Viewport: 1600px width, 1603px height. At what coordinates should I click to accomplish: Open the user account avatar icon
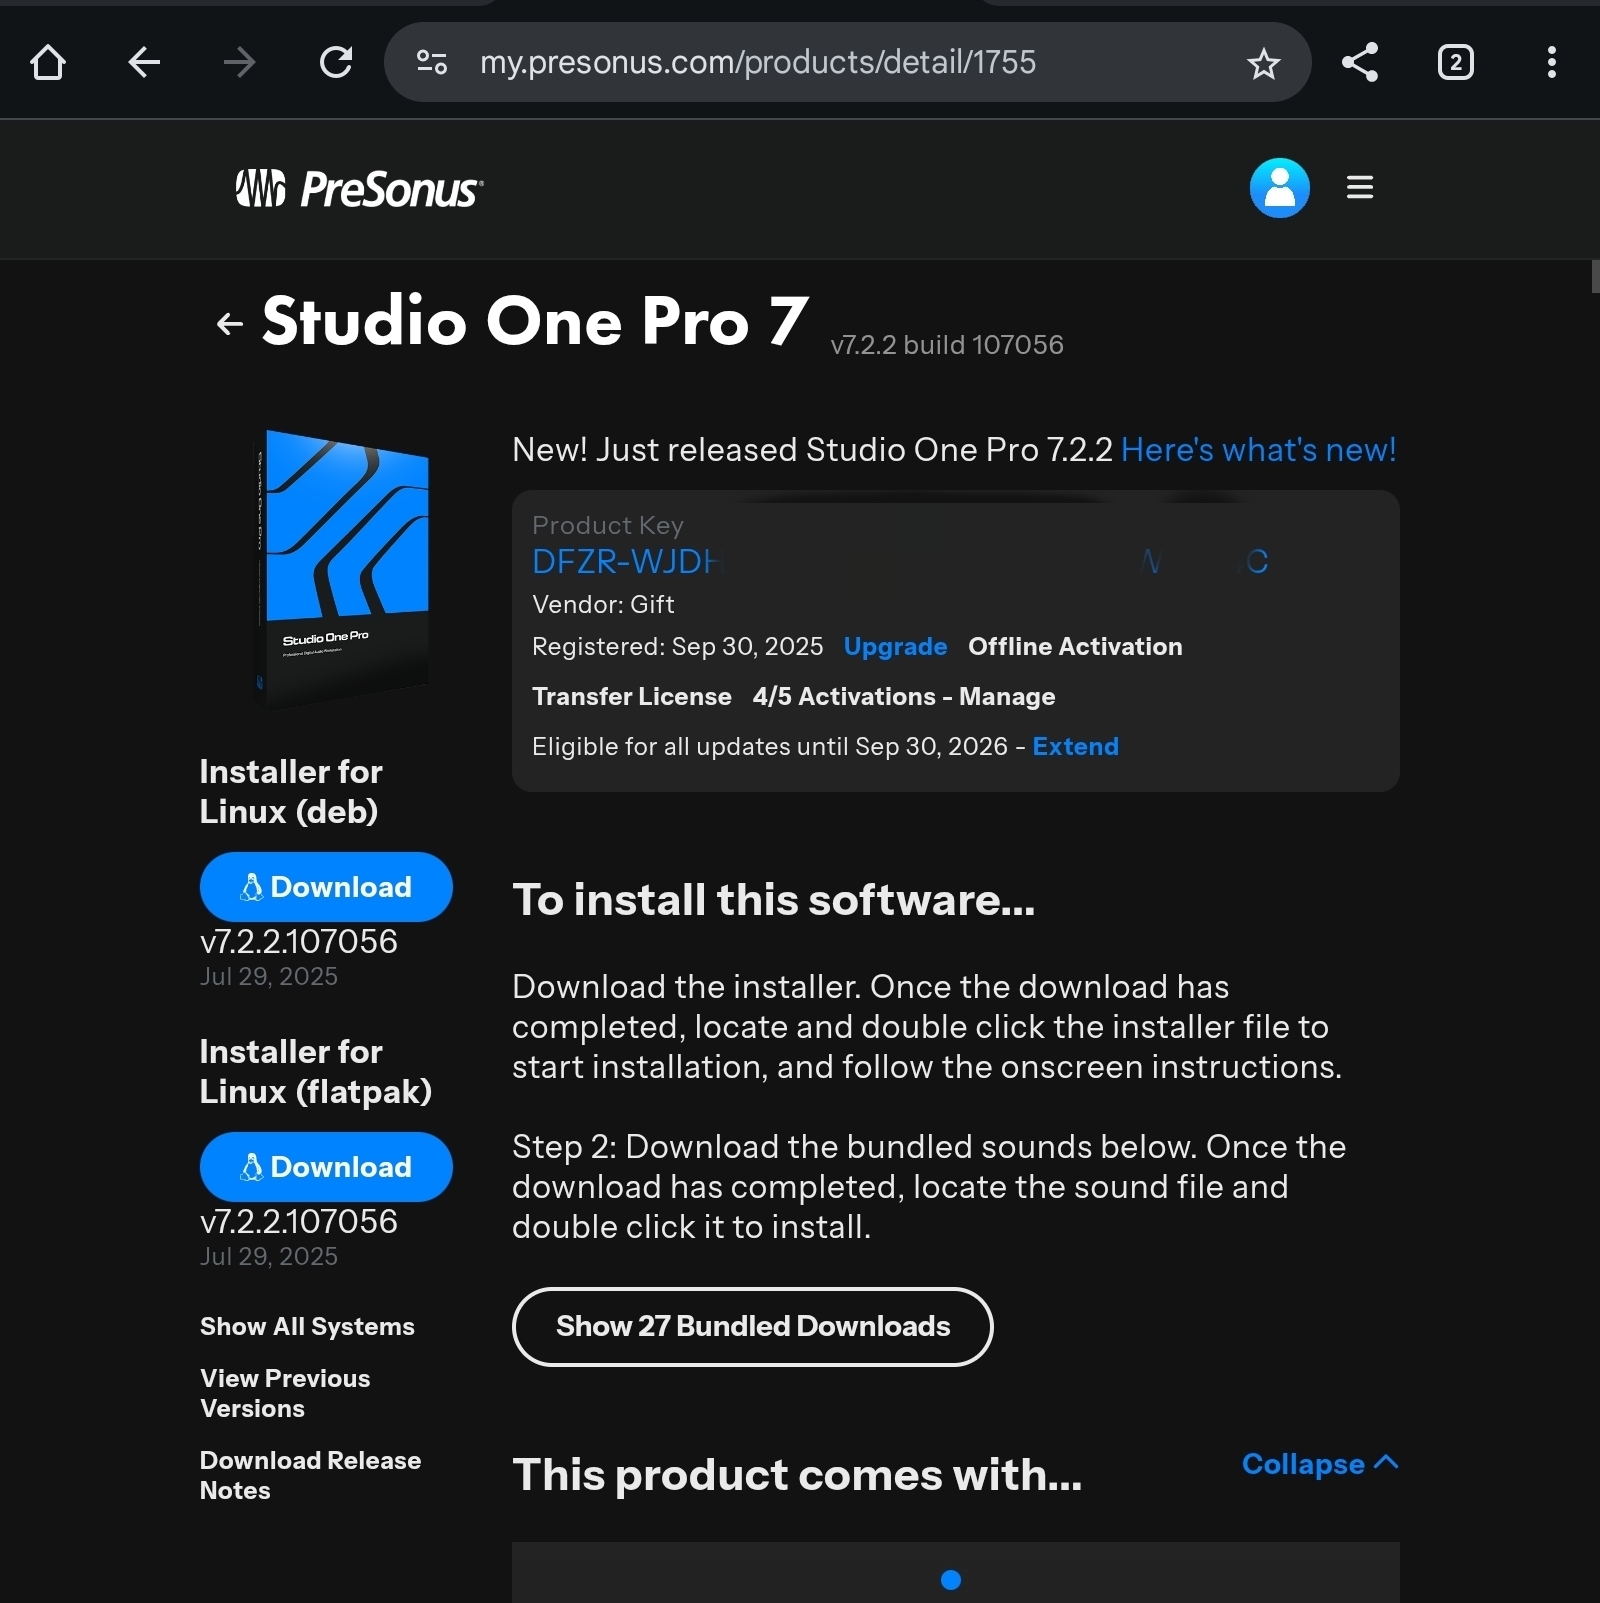[1279, 188]
